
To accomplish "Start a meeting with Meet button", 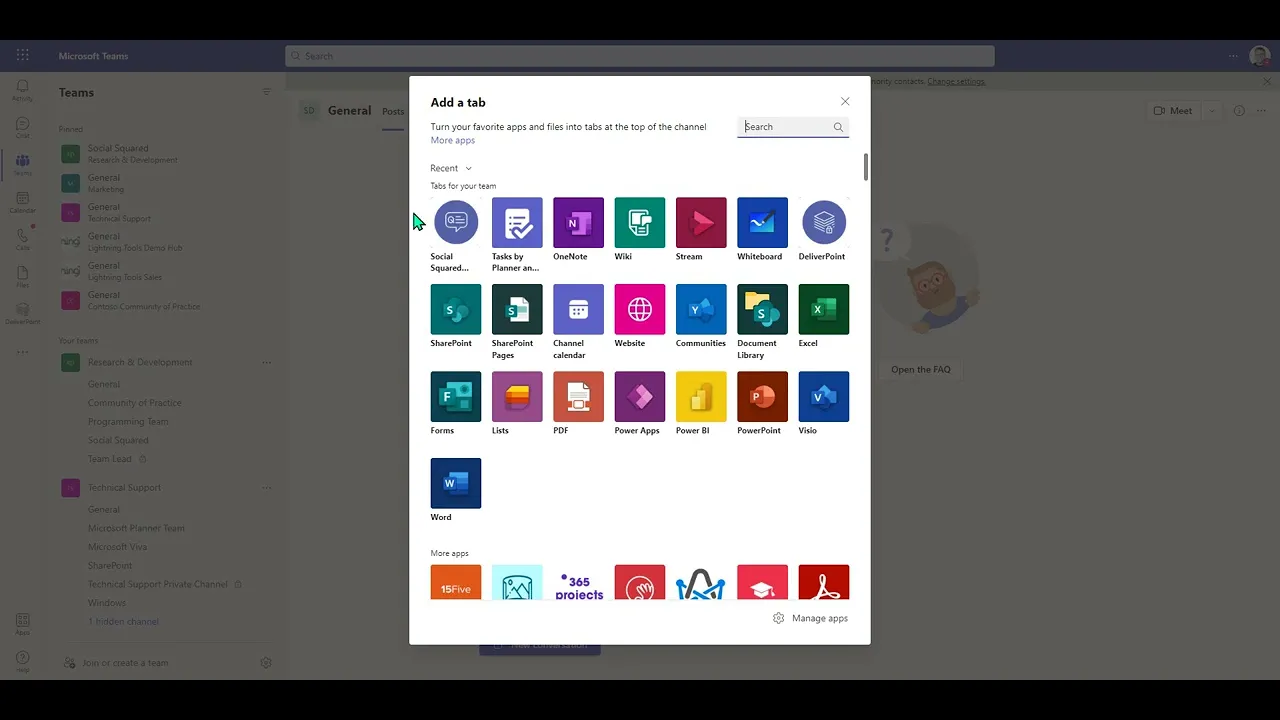I will [1173, 111].
